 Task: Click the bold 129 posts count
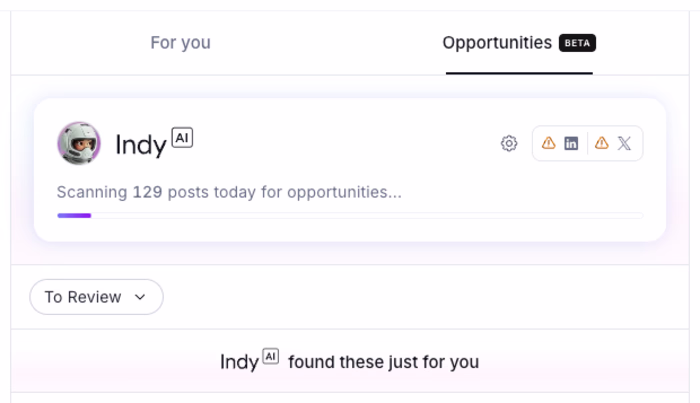tap(147, 192)
